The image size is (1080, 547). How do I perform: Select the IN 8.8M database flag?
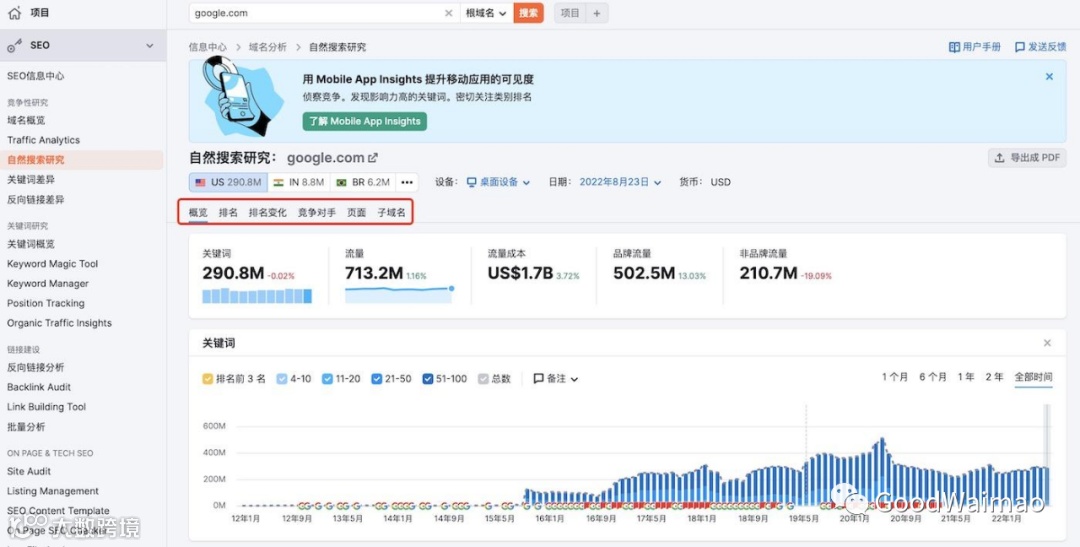(x=298, y=183)
